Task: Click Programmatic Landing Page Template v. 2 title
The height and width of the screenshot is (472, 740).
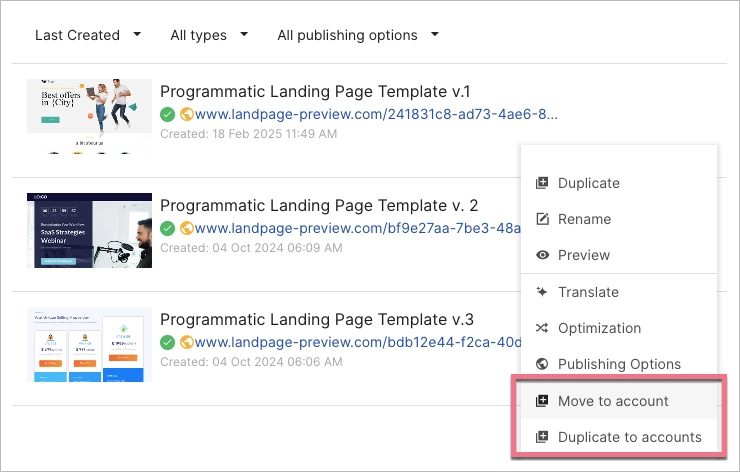Action: pyautogui.click(x=319, y=206)
